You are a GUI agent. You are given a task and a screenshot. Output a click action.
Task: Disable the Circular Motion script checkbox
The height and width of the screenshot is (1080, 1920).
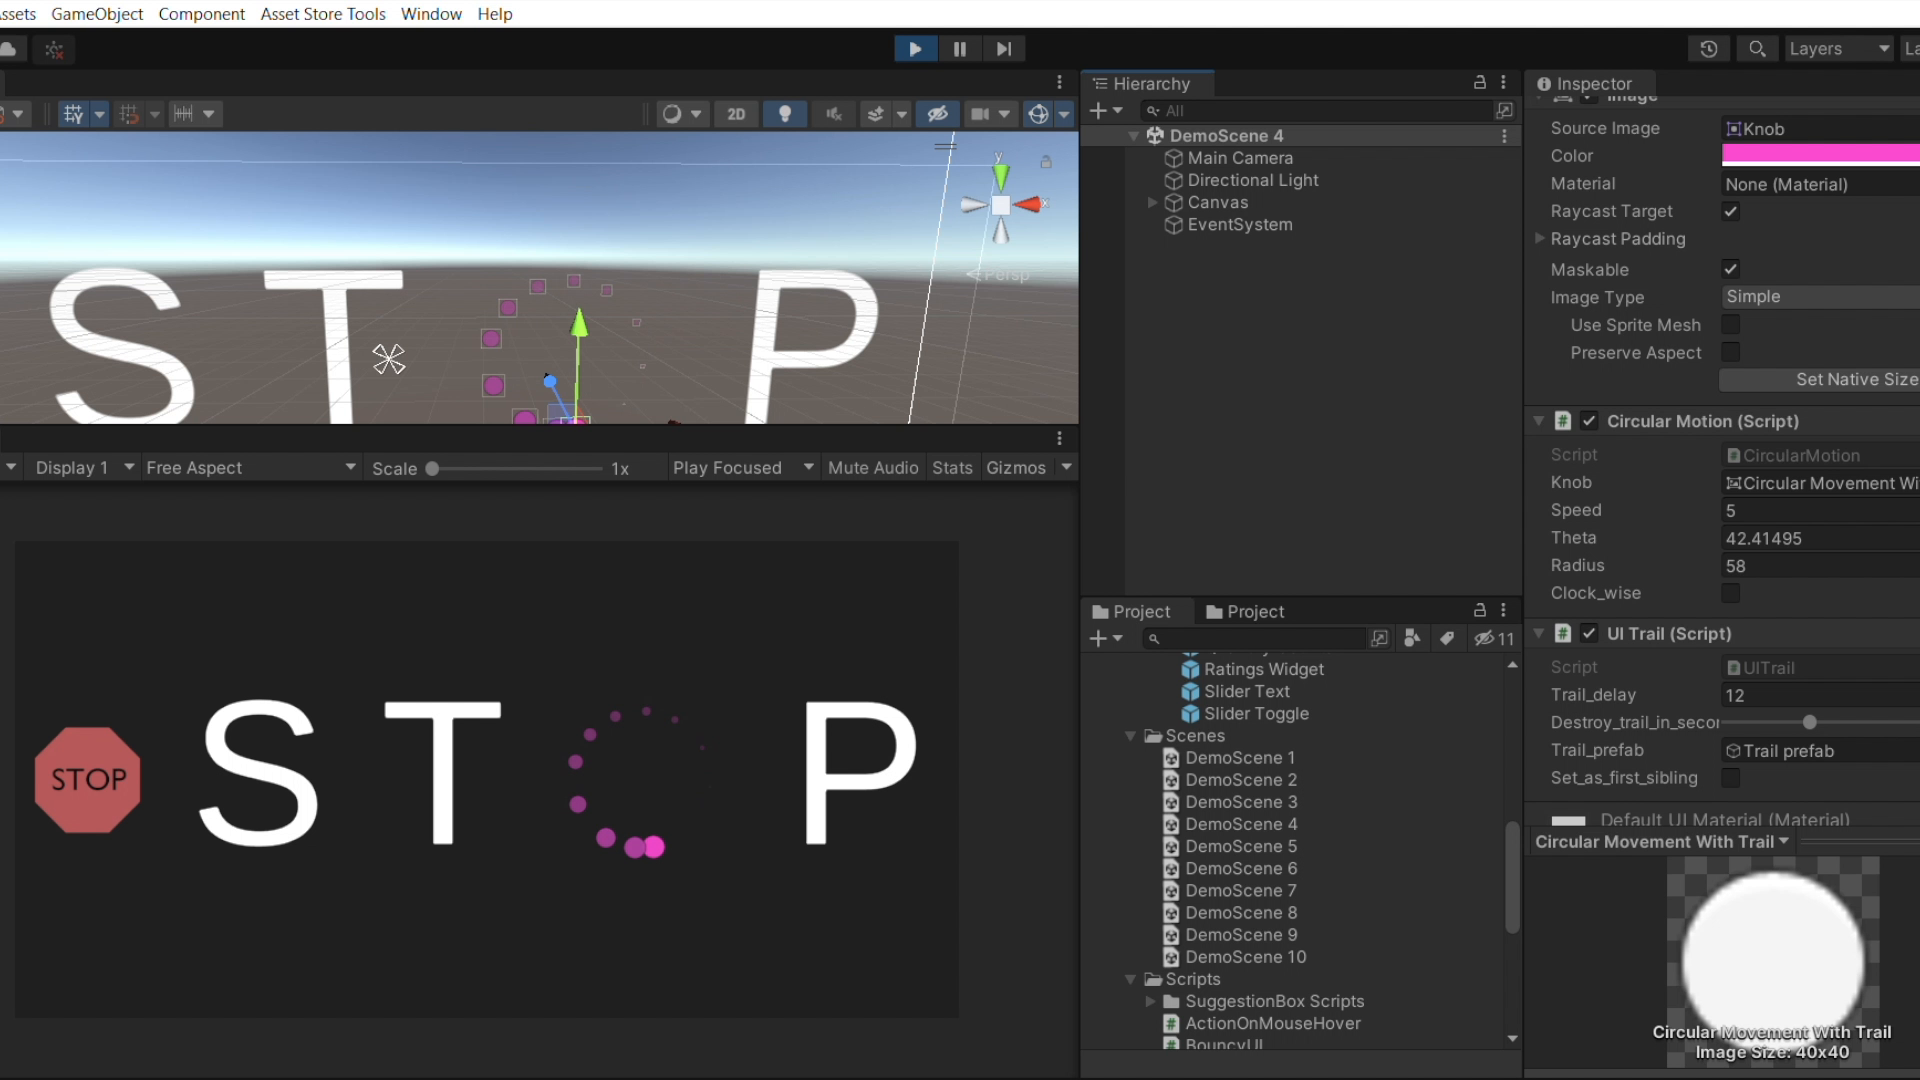(1589, 421)
